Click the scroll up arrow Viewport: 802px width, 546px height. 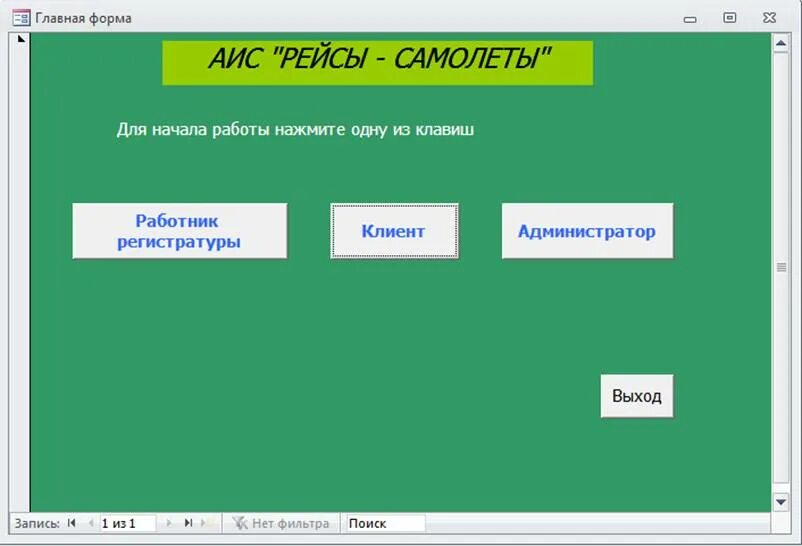click(781, 43)
